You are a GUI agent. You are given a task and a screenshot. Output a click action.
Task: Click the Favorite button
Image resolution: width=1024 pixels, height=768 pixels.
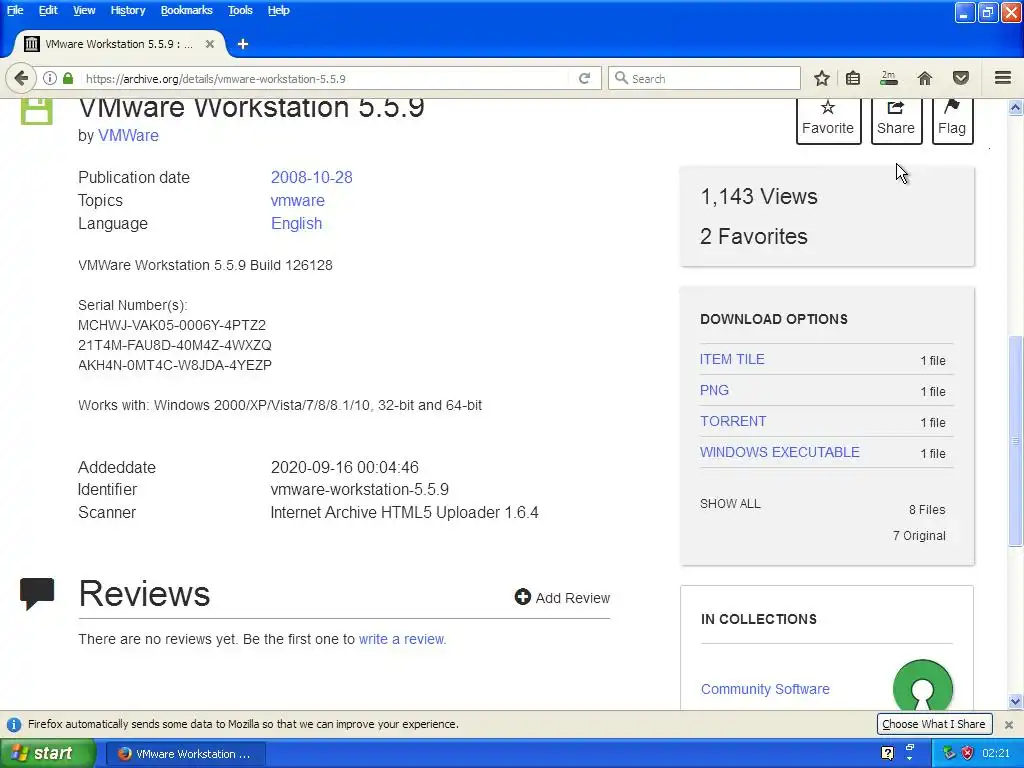click(x=828, y=120)
